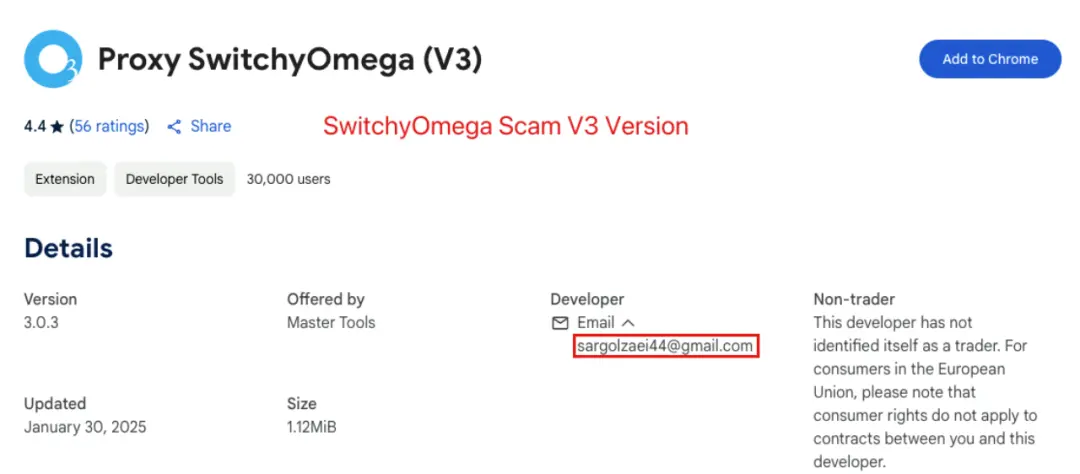Select the Extension category chip
1080x474 pixels.
[65, 179]
